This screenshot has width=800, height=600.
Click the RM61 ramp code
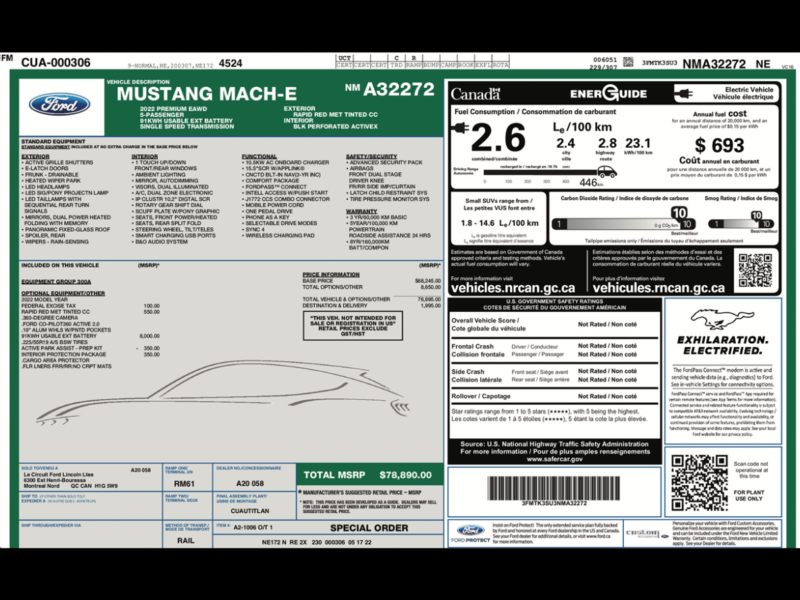[184, 484]
